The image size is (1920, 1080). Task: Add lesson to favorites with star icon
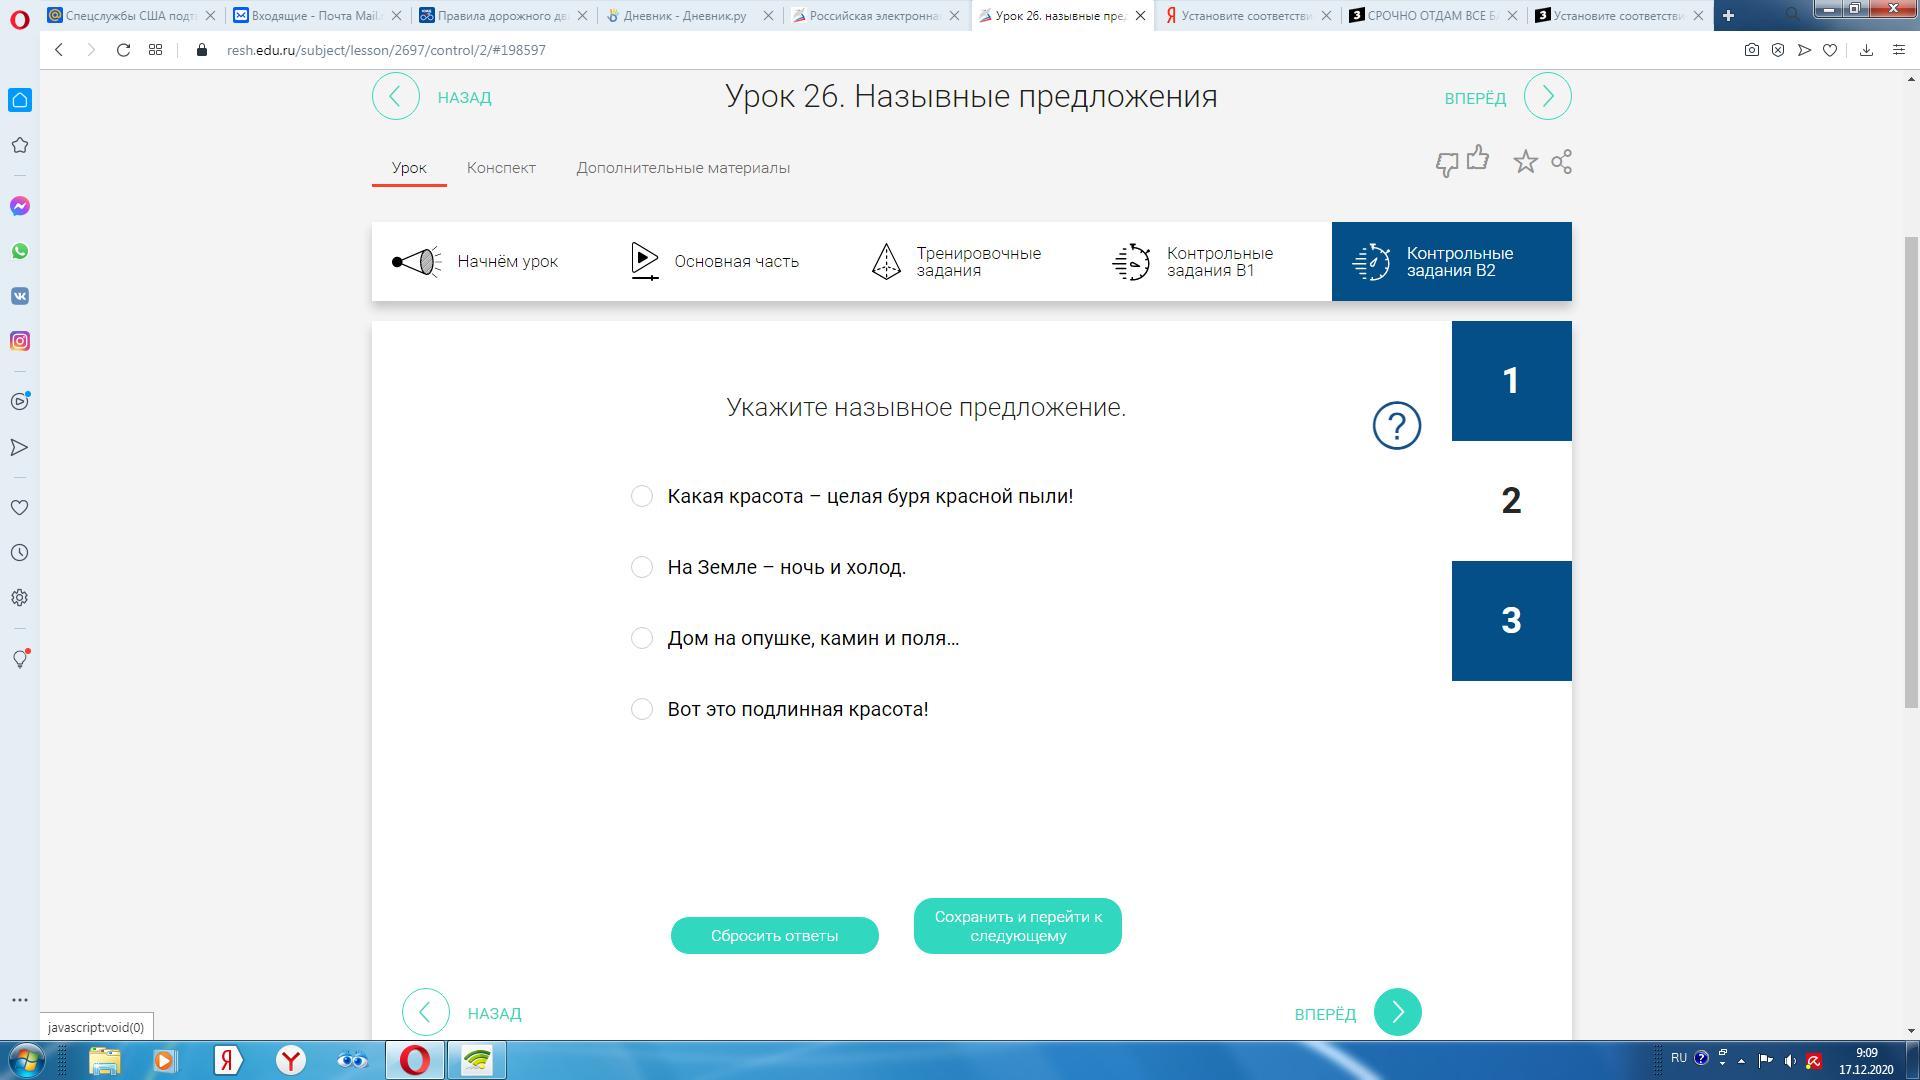(x=1524, y=162)
